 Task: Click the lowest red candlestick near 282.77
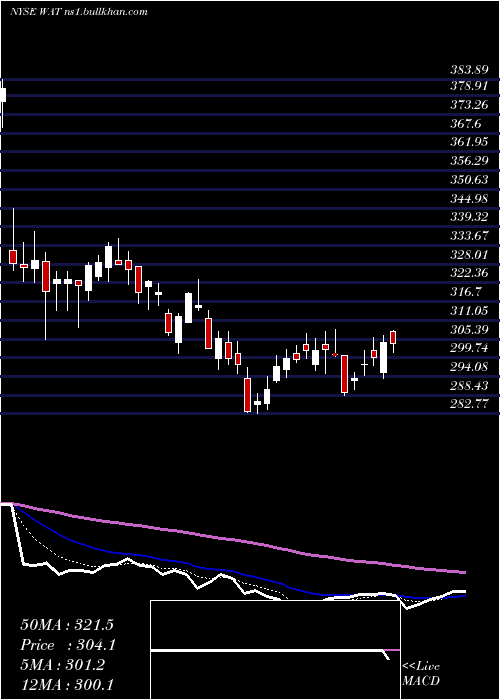[x=247, y=395]
